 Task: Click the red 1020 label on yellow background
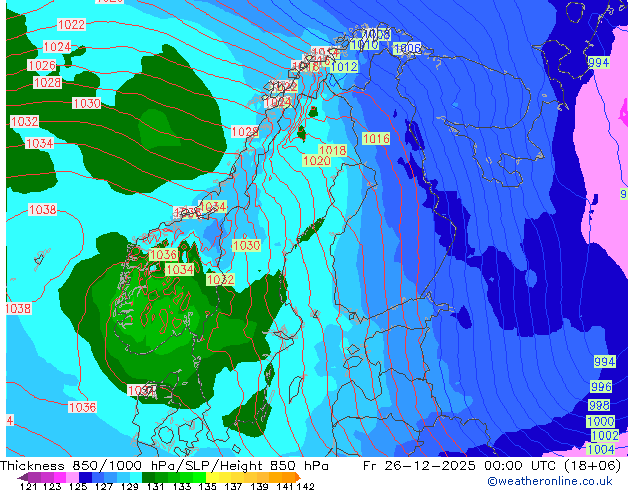pos(317,161)
